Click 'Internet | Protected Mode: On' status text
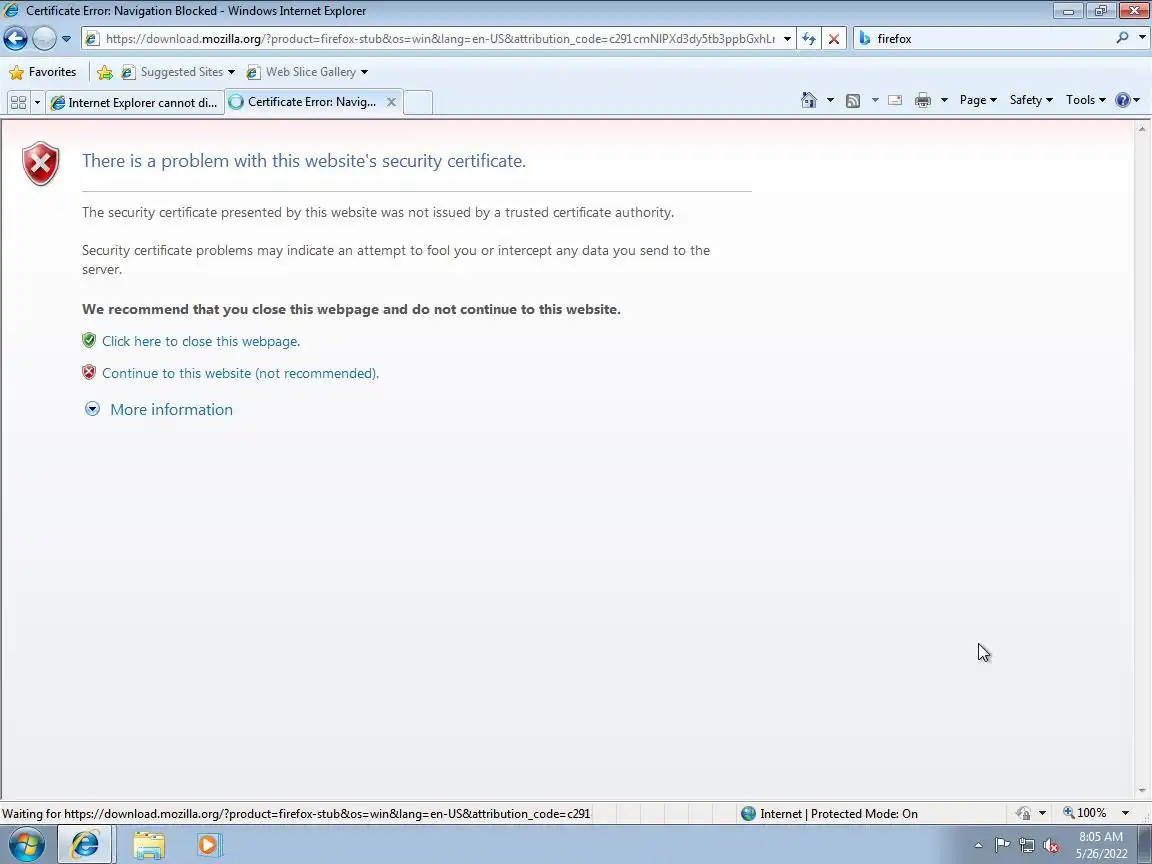Viewport: 1152px width, 864px height. [x=838, y=813]
